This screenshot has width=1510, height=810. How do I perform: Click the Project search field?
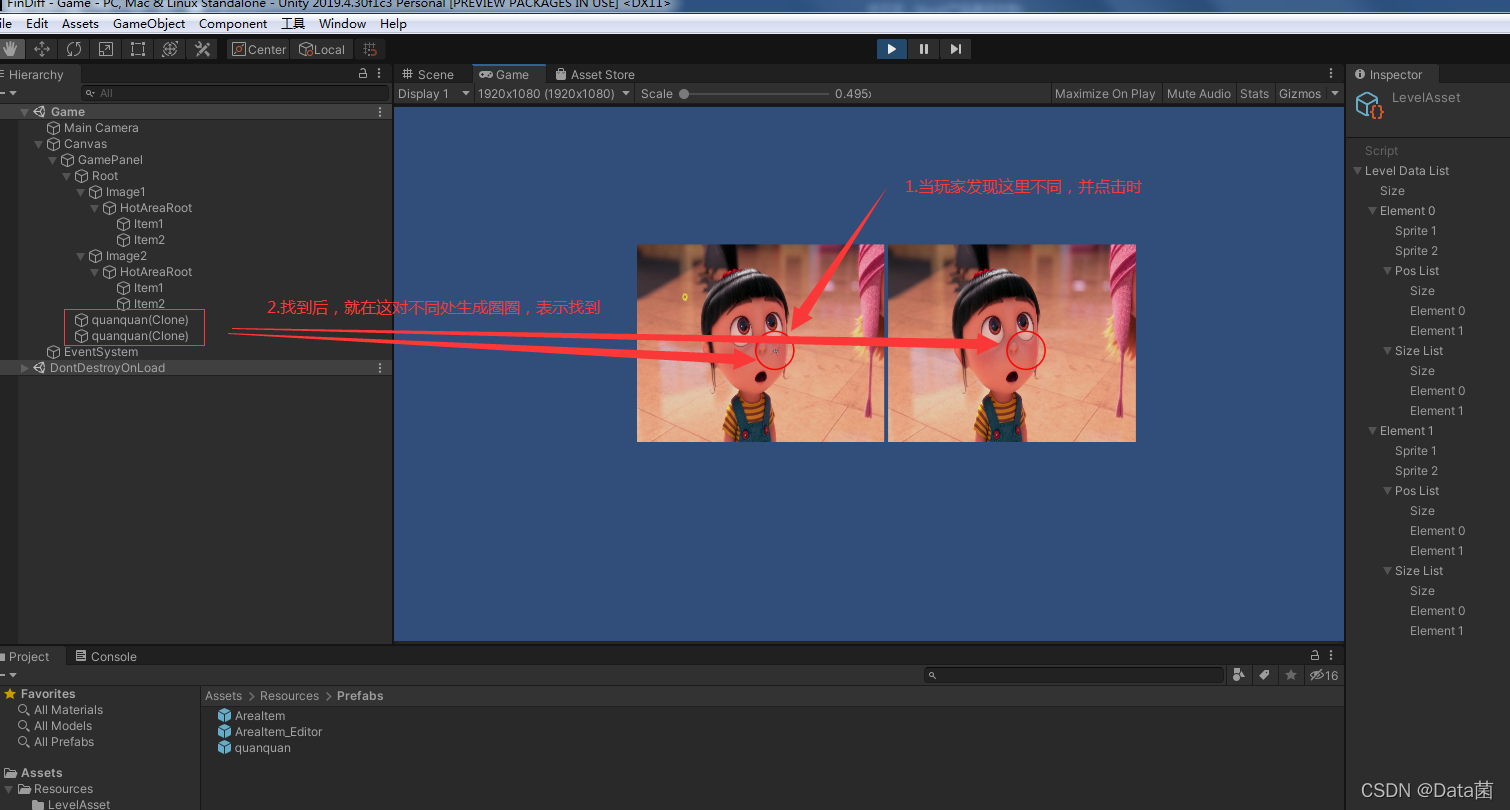[1074, 675]
